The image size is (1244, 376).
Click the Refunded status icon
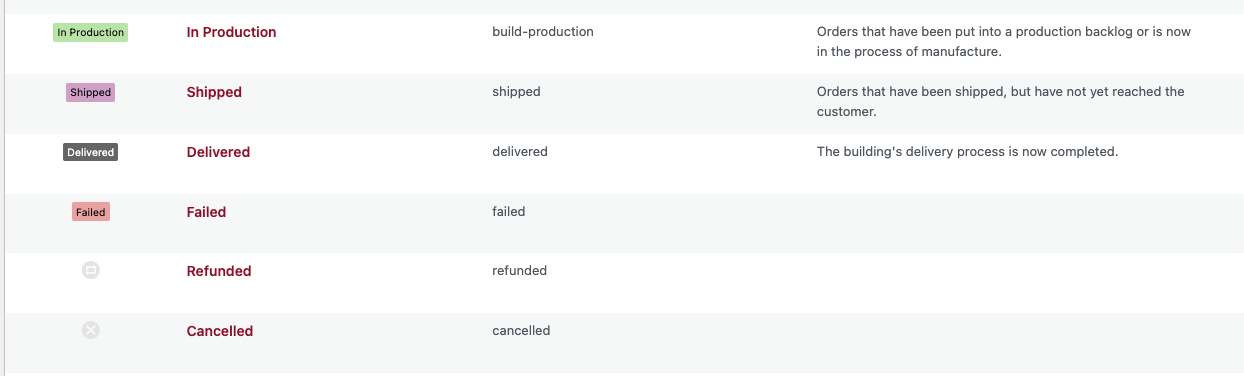[90, 270]
